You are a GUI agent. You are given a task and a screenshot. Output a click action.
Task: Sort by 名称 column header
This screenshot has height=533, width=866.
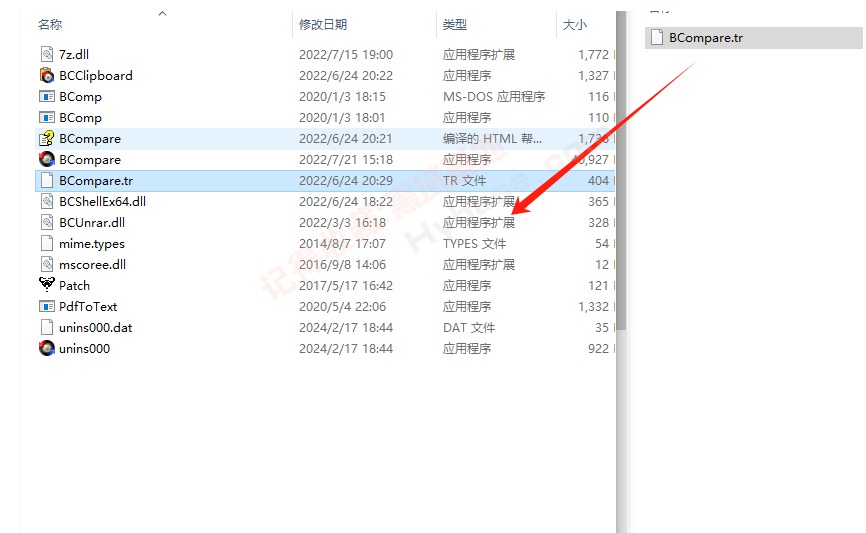coord(50,24)
